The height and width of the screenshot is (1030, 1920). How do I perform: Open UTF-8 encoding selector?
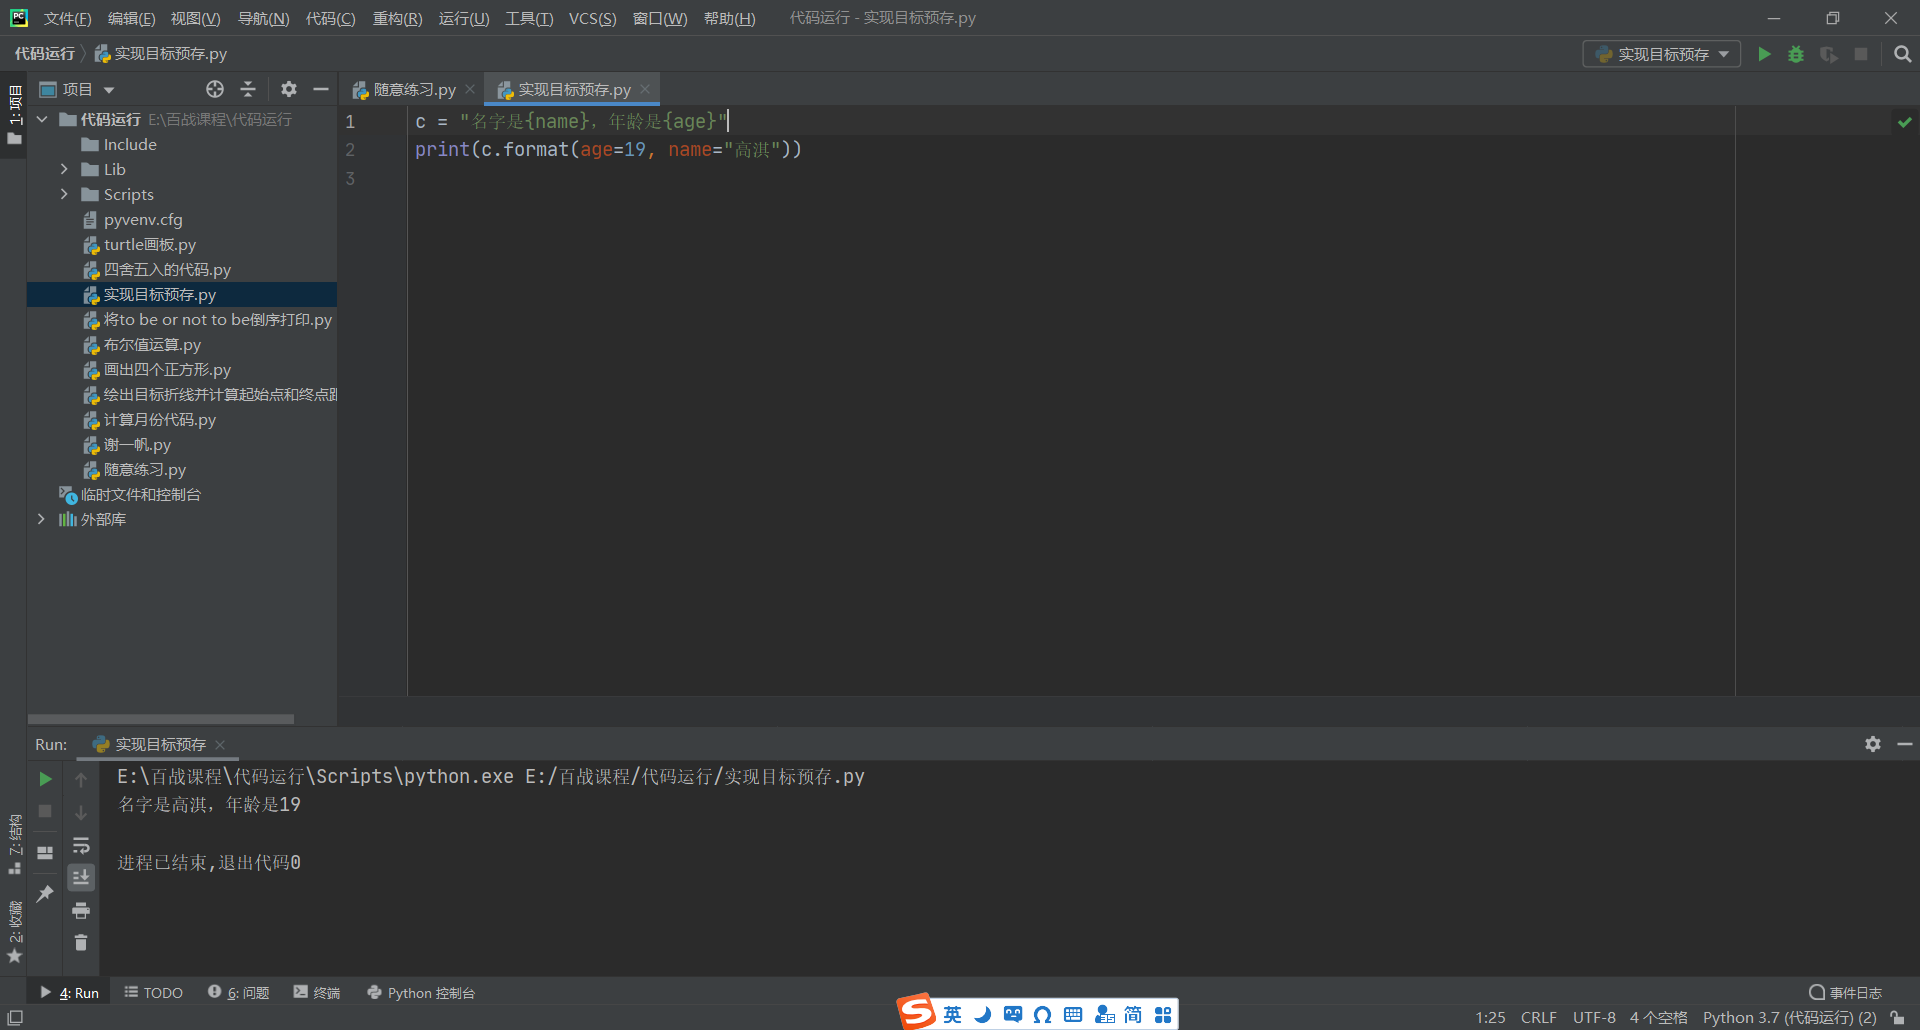click(1594, 1017)
